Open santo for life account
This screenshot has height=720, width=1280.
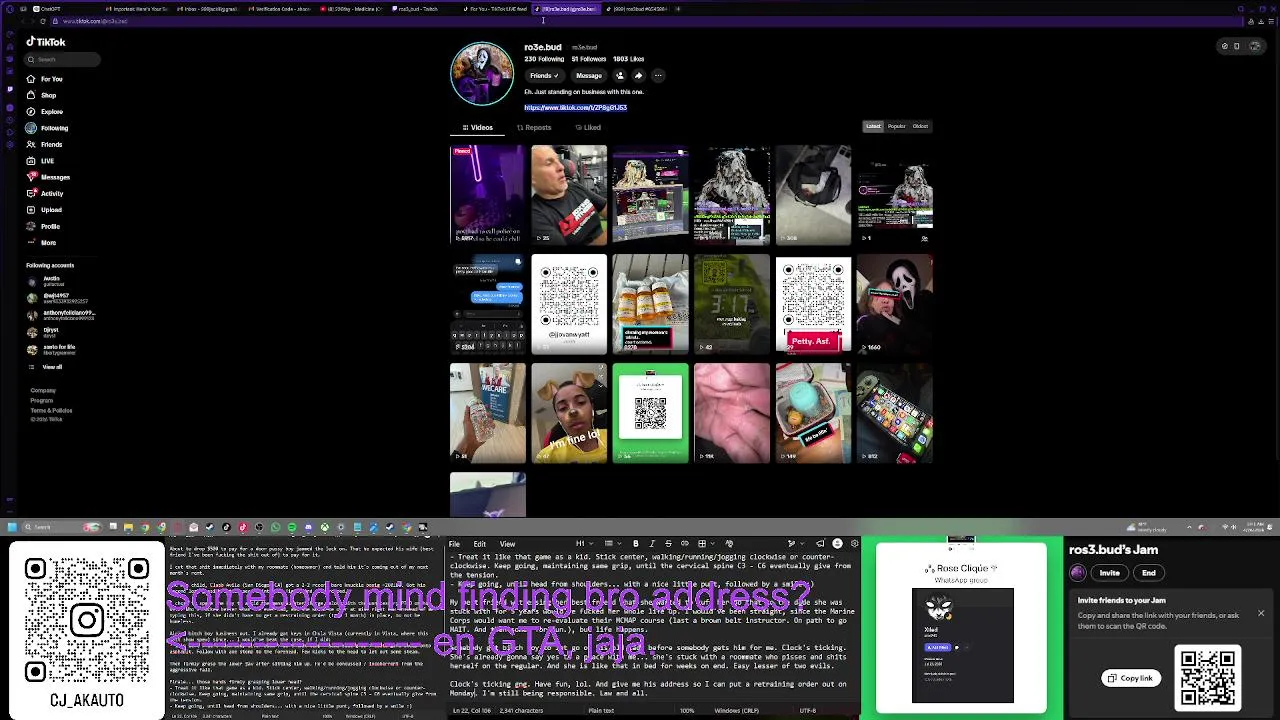click(x=51, y=349)
